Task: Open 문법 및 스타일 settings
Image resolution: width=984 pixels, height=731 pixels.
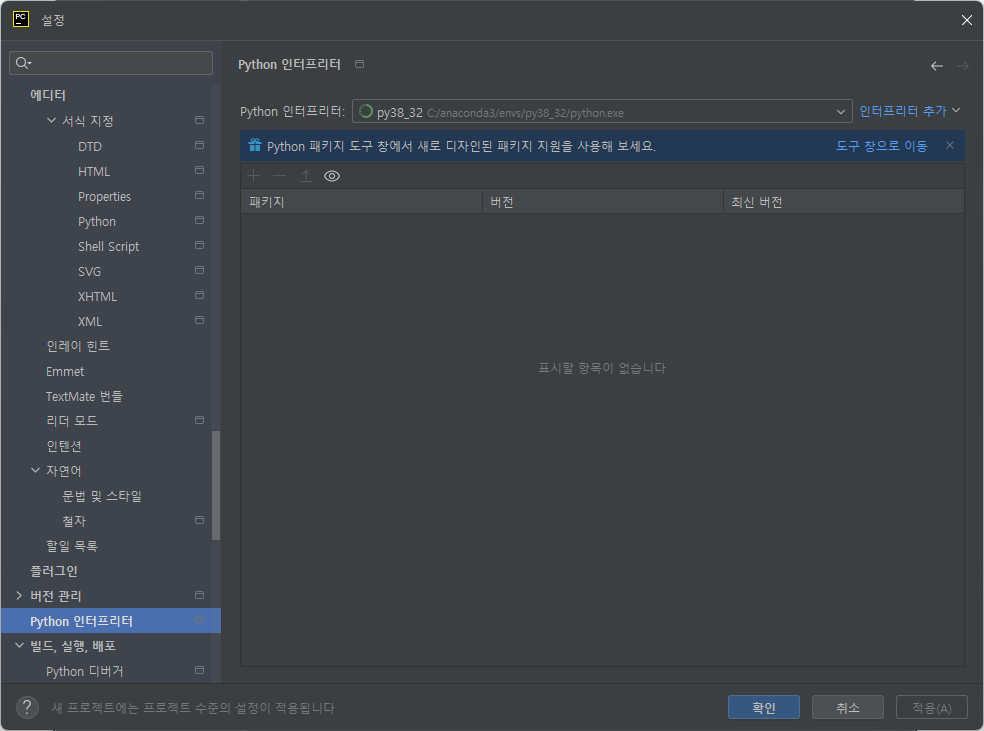Action: click(102, 496)
